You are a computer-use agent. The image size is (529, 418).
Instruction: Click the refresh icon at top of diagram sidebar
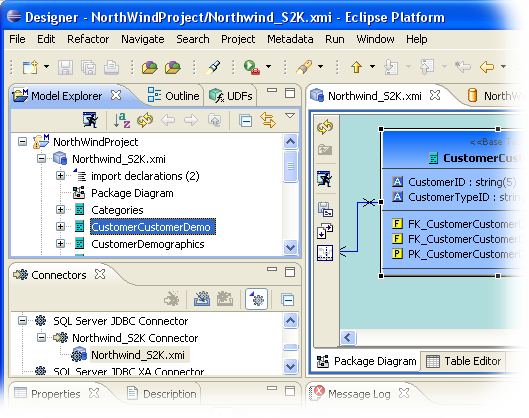(325, 128)
